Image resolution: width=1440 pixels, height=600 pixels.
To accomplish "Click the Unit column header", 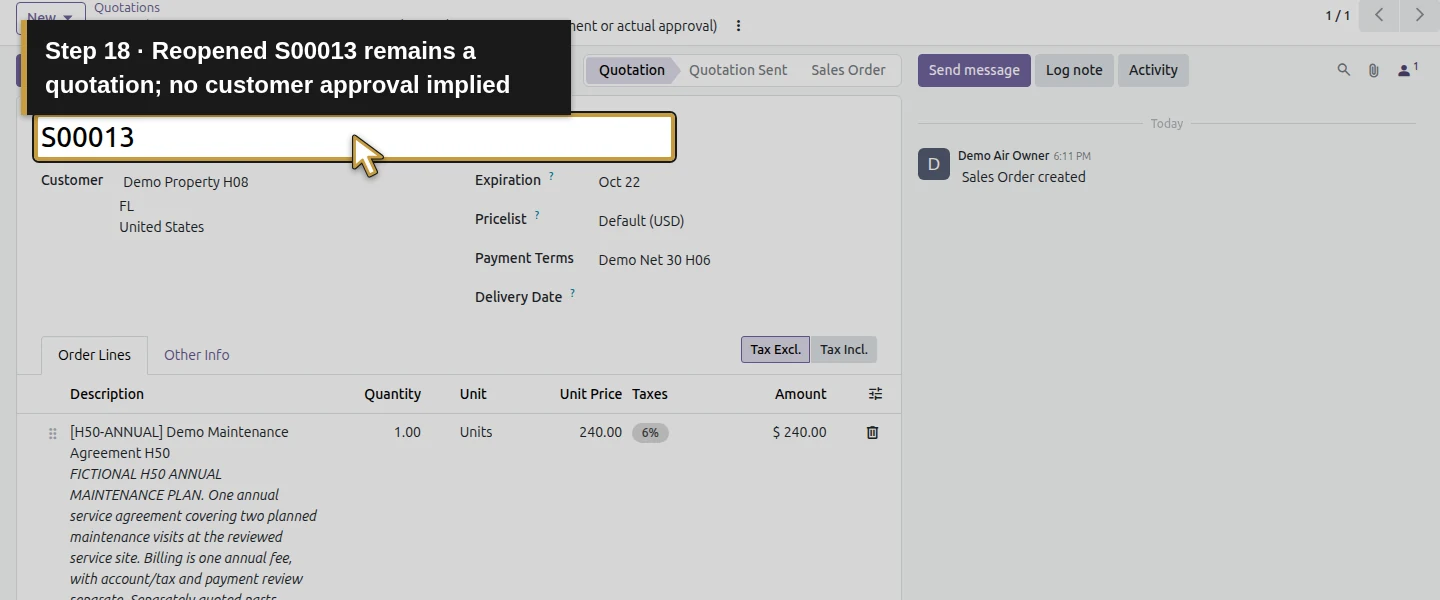I will pyautogui.click(x=473, y=394).
